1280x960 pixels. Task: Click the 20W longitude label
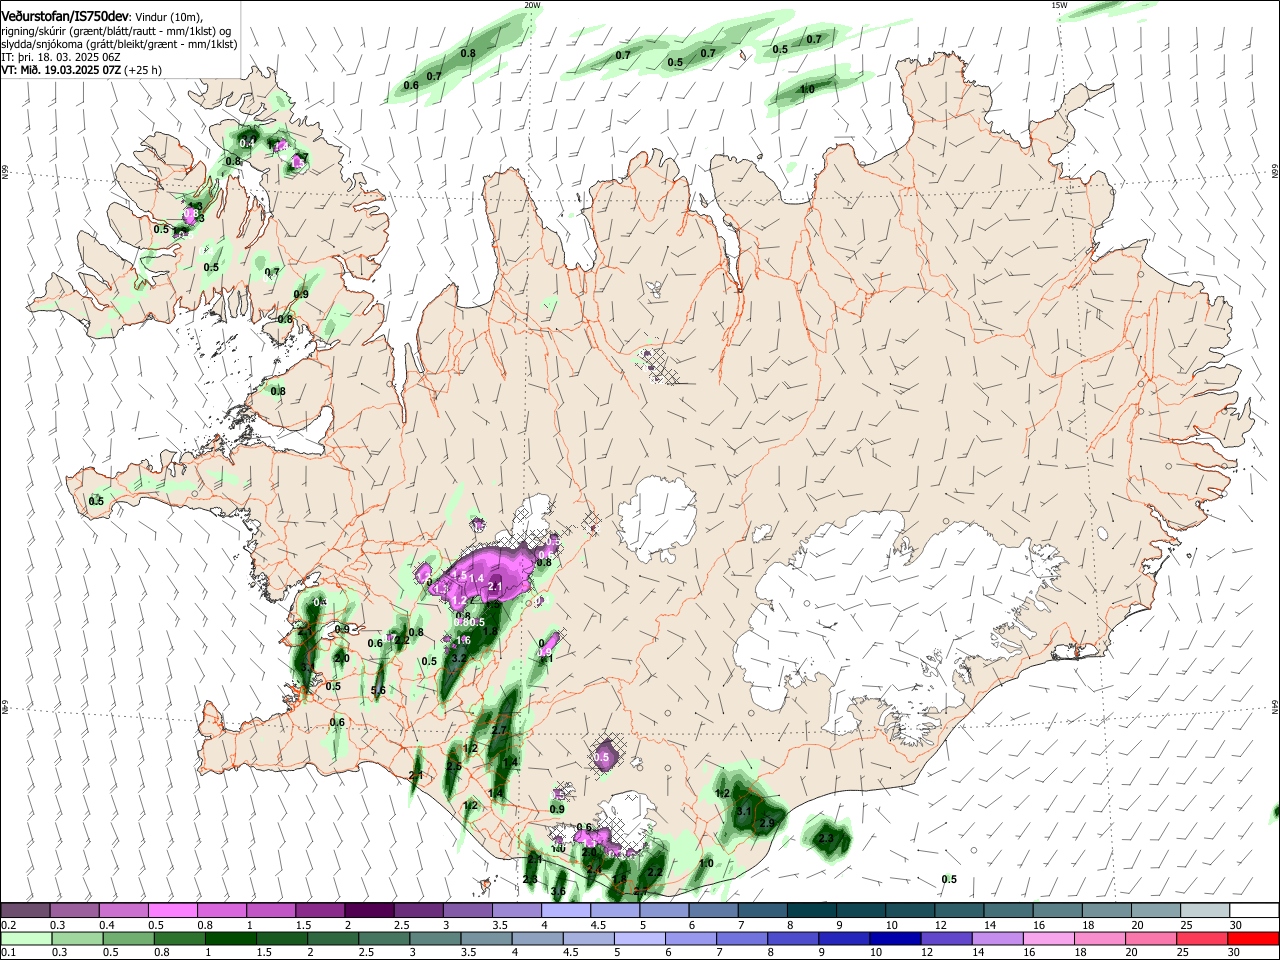tap(532, 5)
